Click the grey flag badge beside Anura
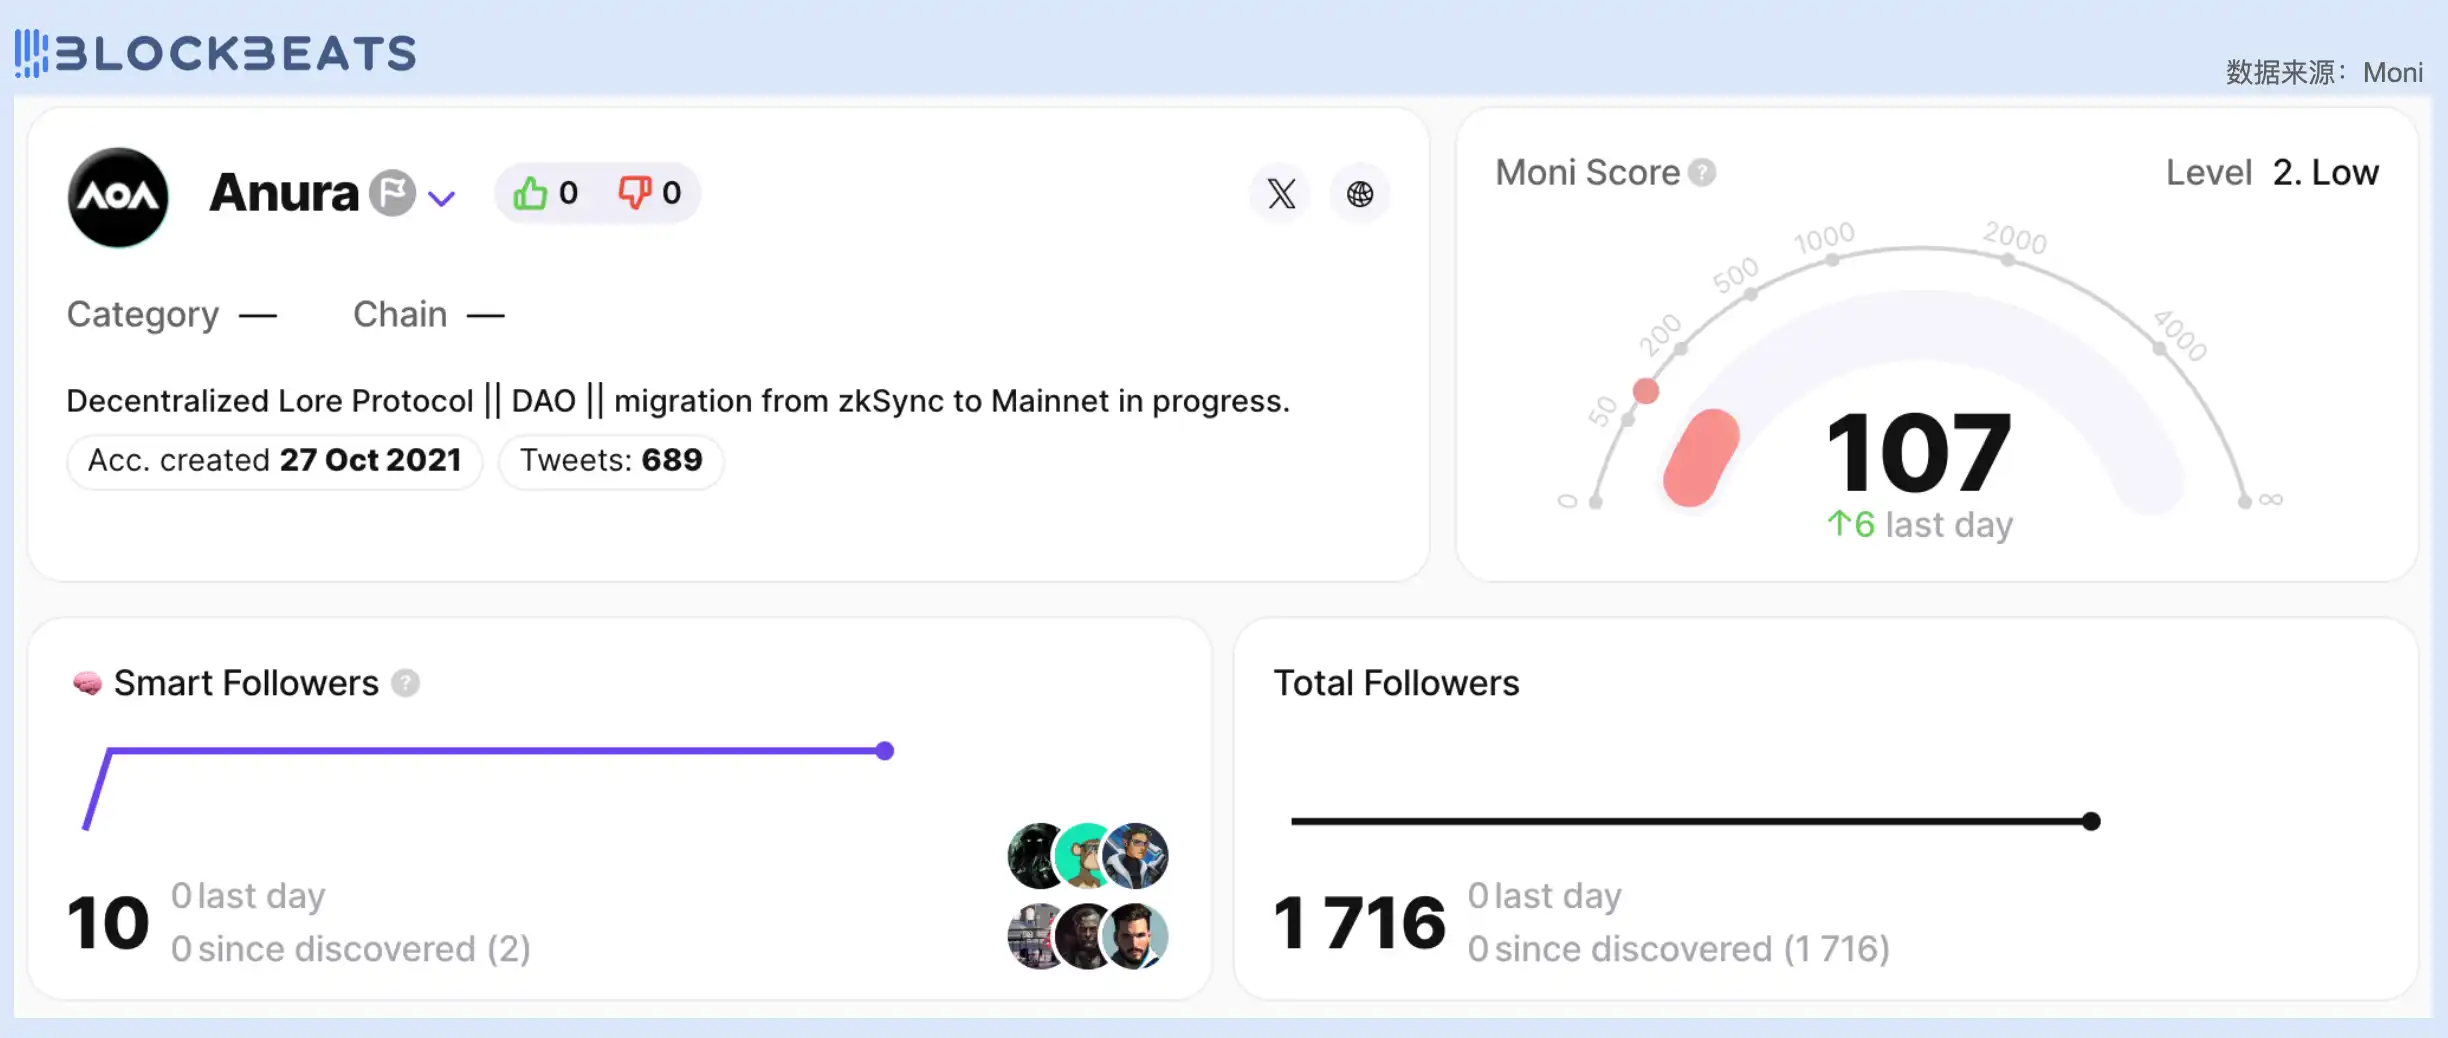2448x1038 pixels. (392, 193)
